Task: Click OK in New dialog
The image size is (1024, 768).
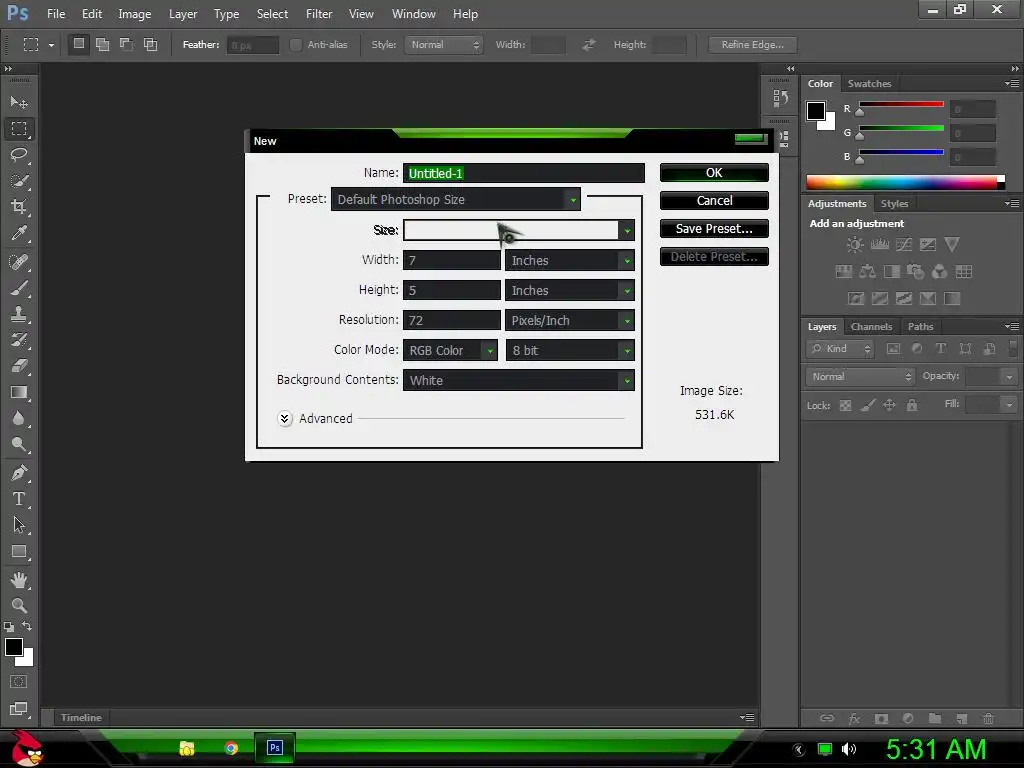Action: click(x=714, y=173)
